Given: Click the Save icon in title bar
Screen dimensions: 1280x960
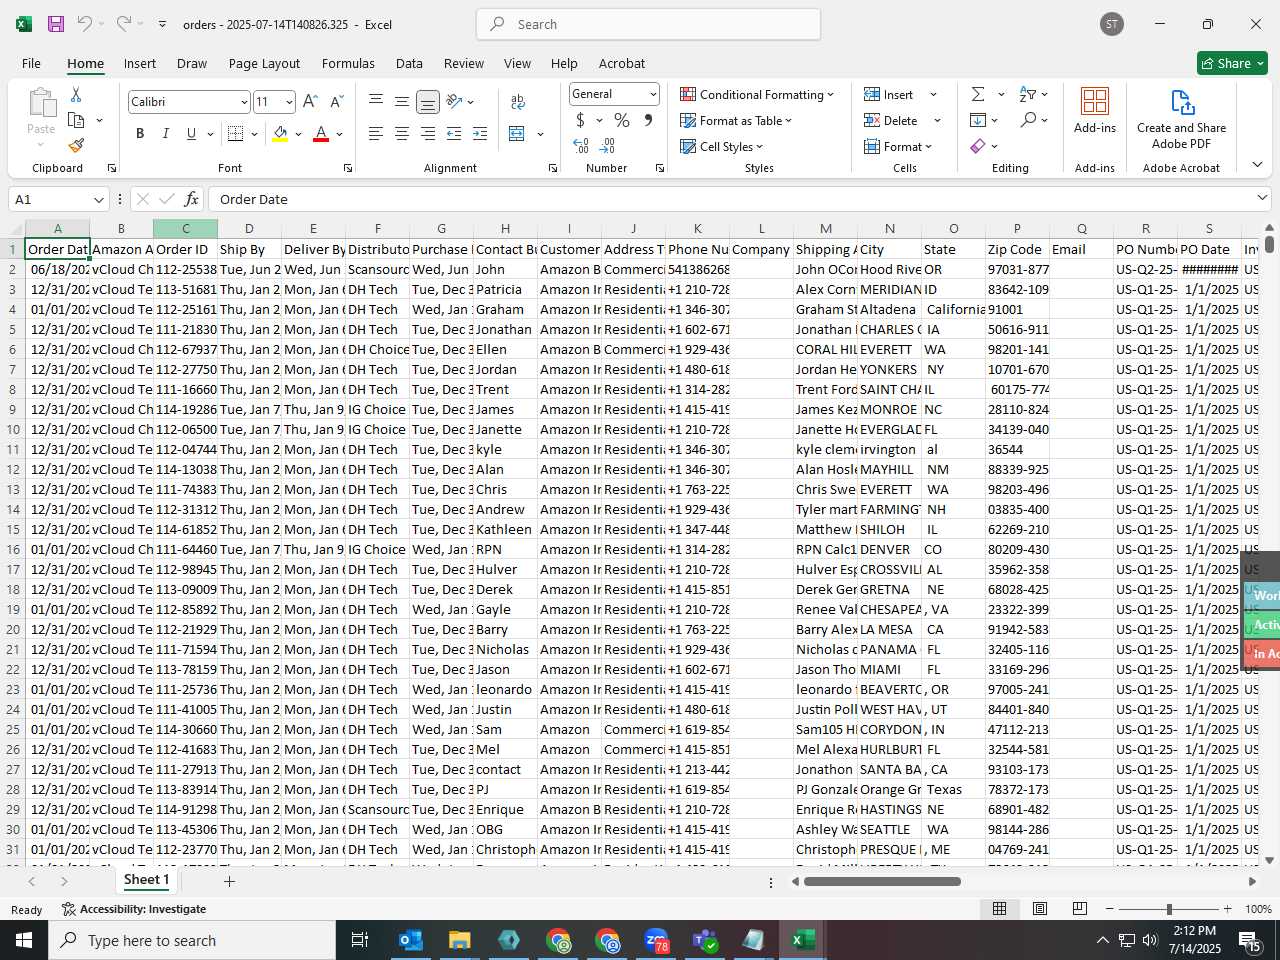Looking at the screenshot, I should (56, 24).
